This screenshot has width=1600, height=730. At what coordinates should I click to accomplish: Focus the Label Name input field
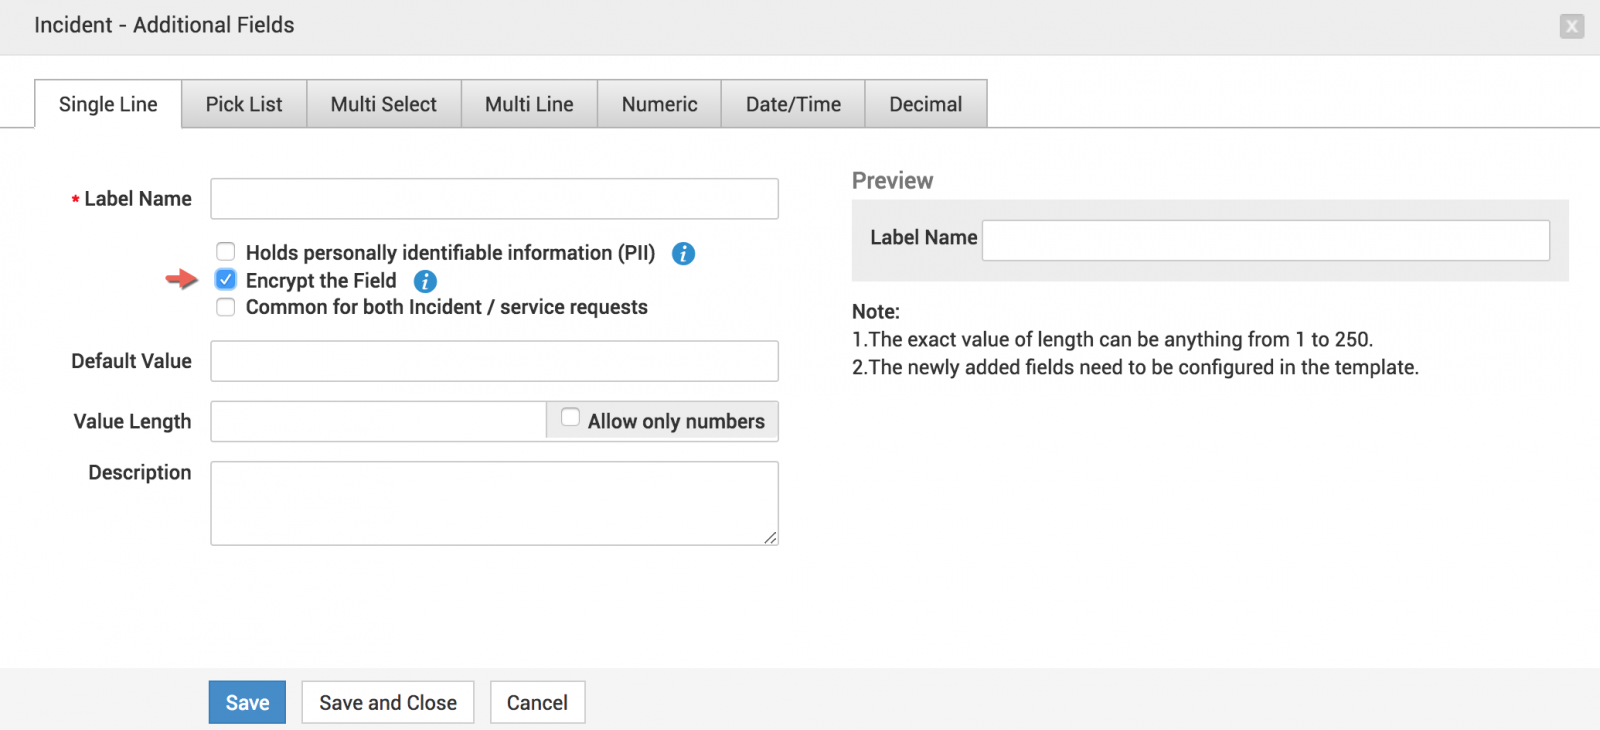click(494, 199)
